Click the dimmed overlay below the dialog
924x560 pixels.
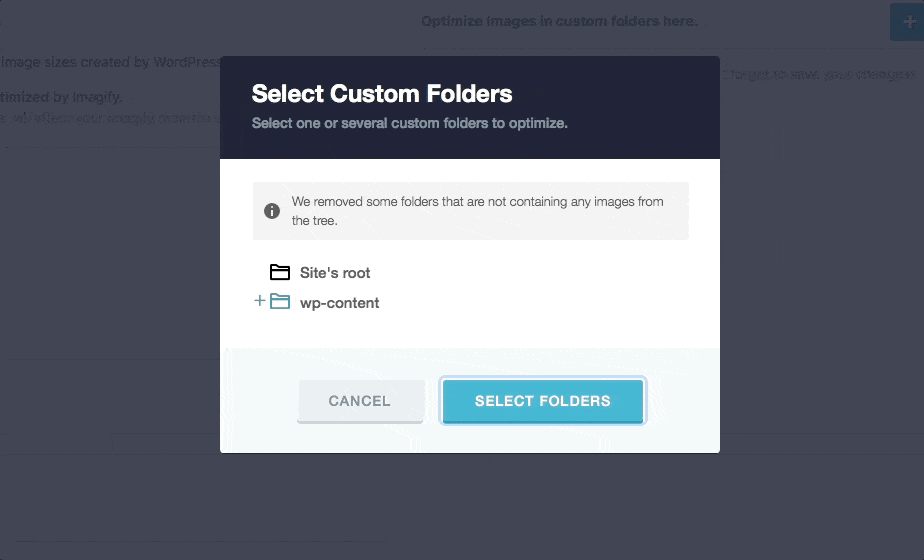pyautogui.click(x=470, y=505)
